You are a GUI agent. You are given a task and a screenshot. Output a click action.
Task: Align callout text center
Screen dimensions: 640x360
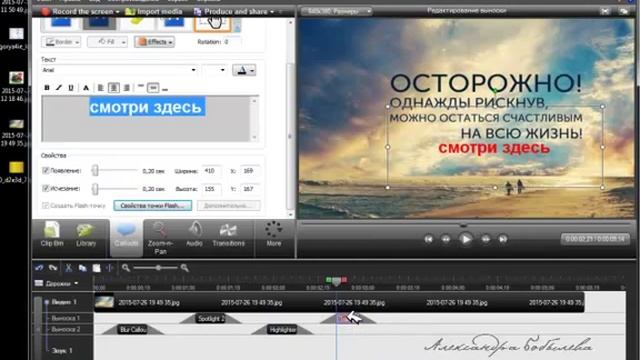(x=113, y=88)
